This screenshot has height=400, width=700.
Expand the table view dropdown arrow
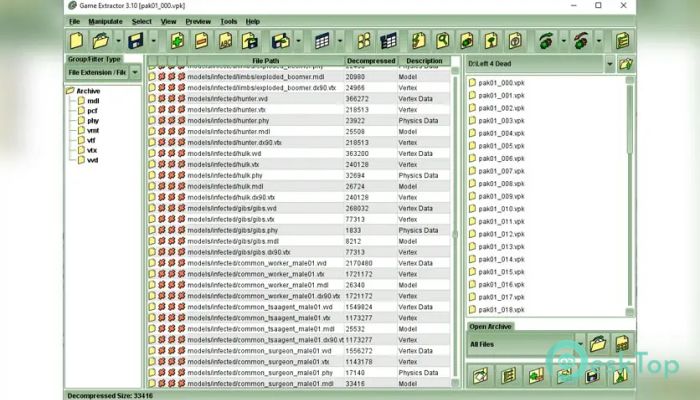(340, 41)
